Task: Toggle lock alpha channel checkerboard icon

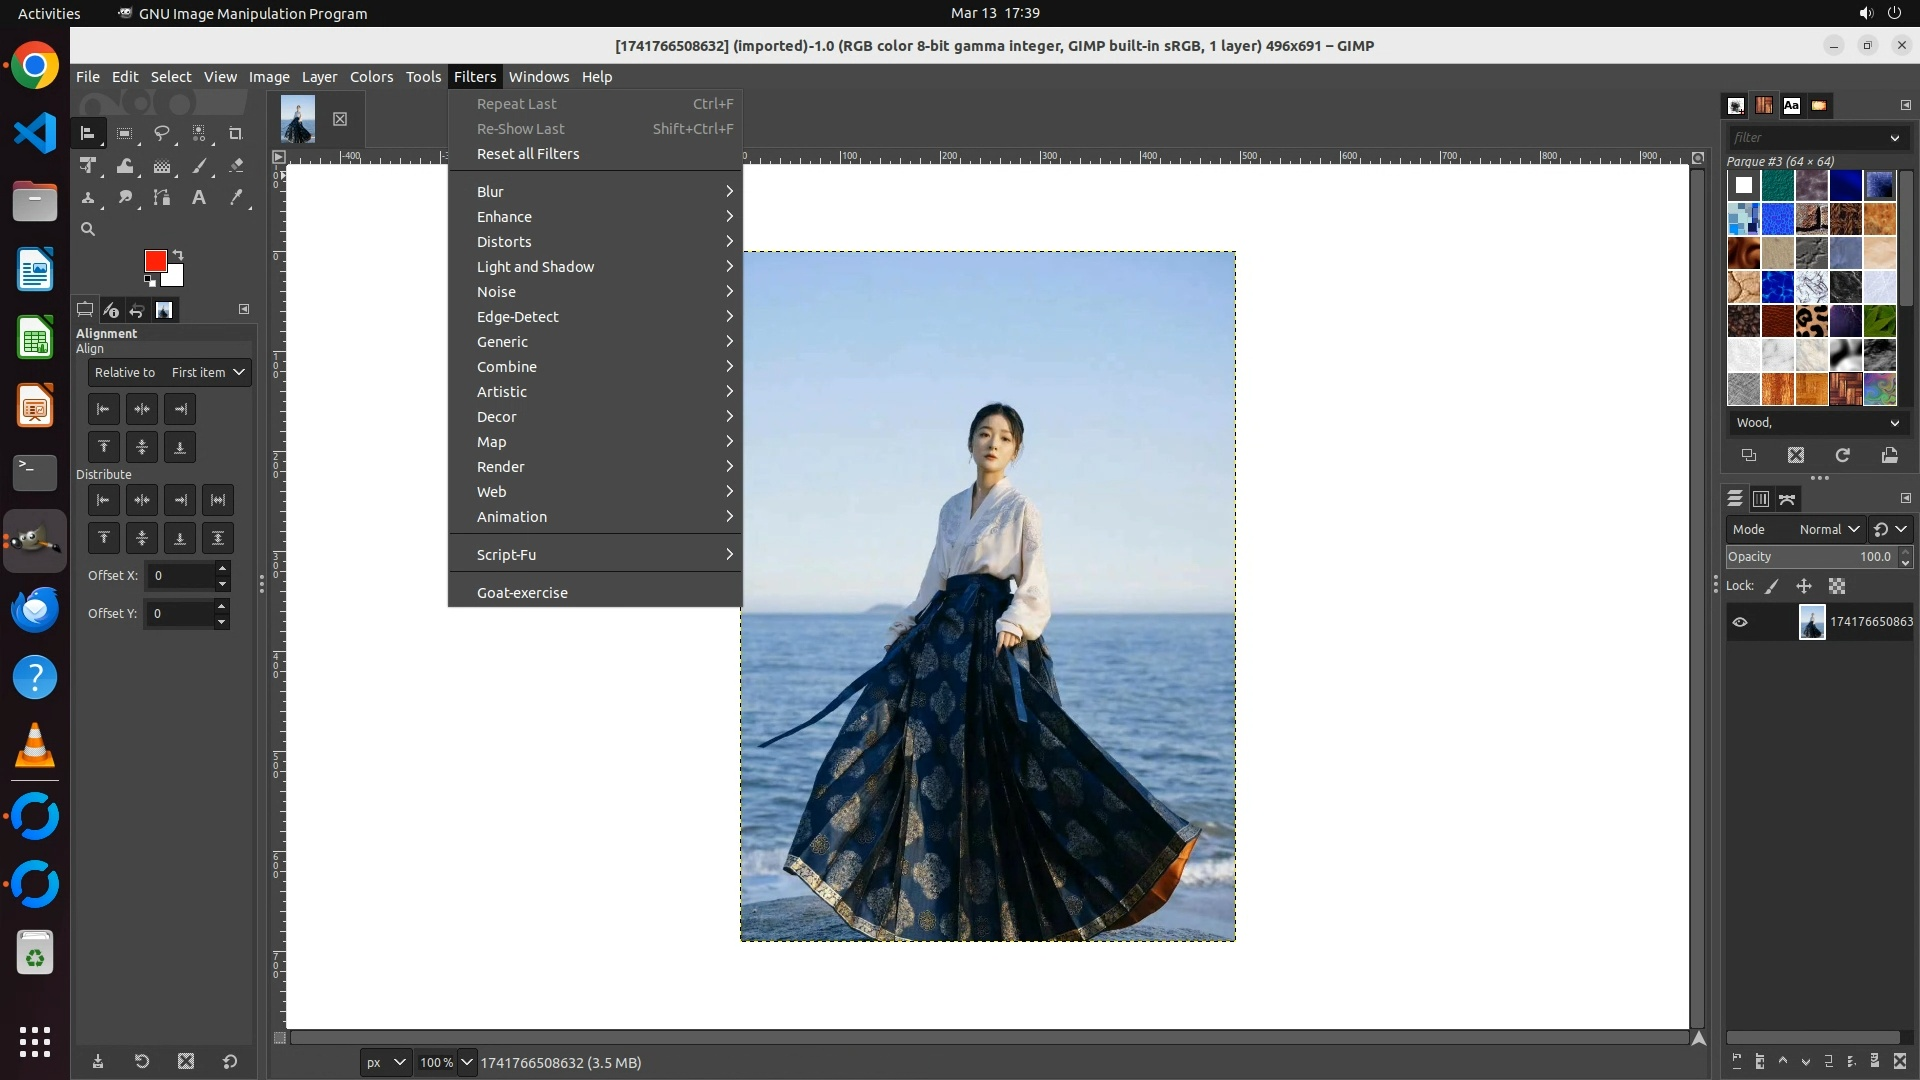Action: (1837, 587)
